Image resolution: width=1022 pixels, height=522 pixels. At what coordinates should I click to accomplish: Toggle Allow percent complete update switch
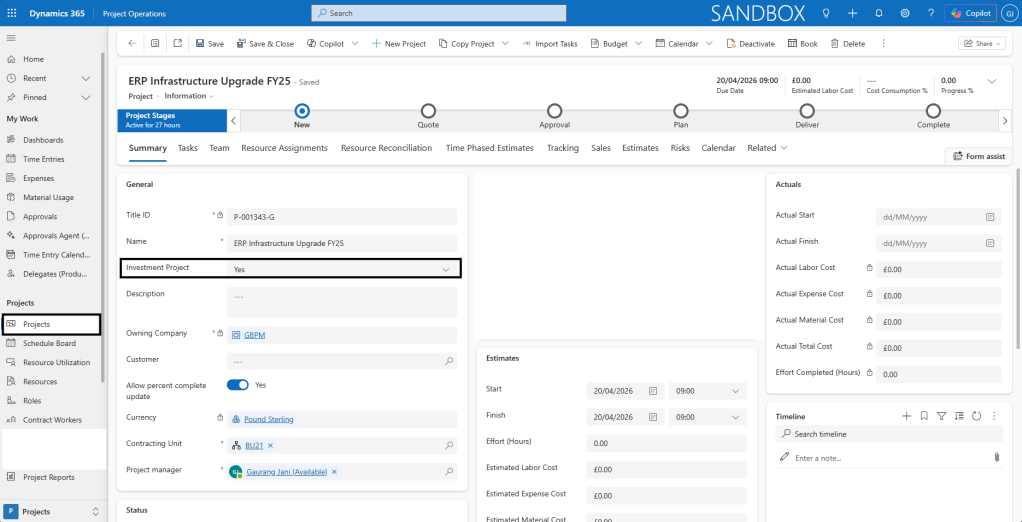coord(238,385)
